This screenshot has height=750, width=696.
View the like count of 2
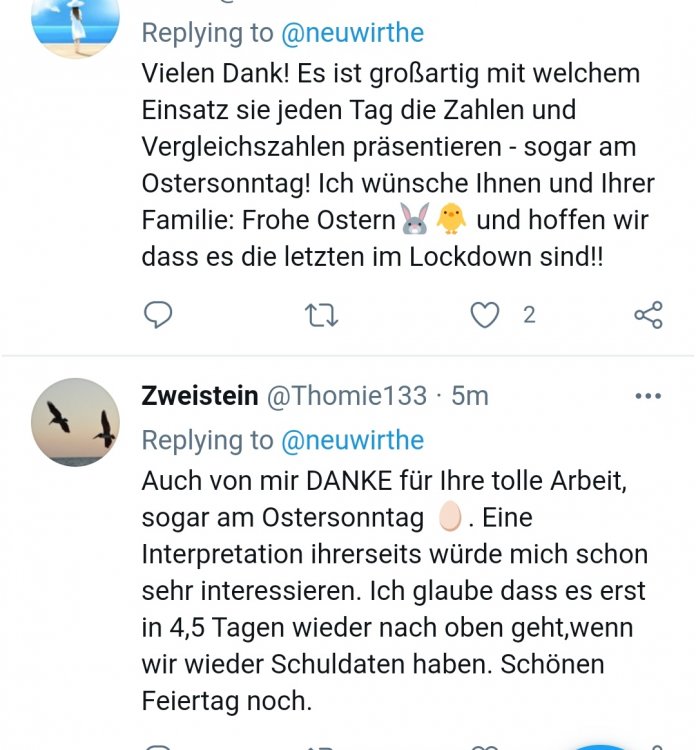pos(529,315)
